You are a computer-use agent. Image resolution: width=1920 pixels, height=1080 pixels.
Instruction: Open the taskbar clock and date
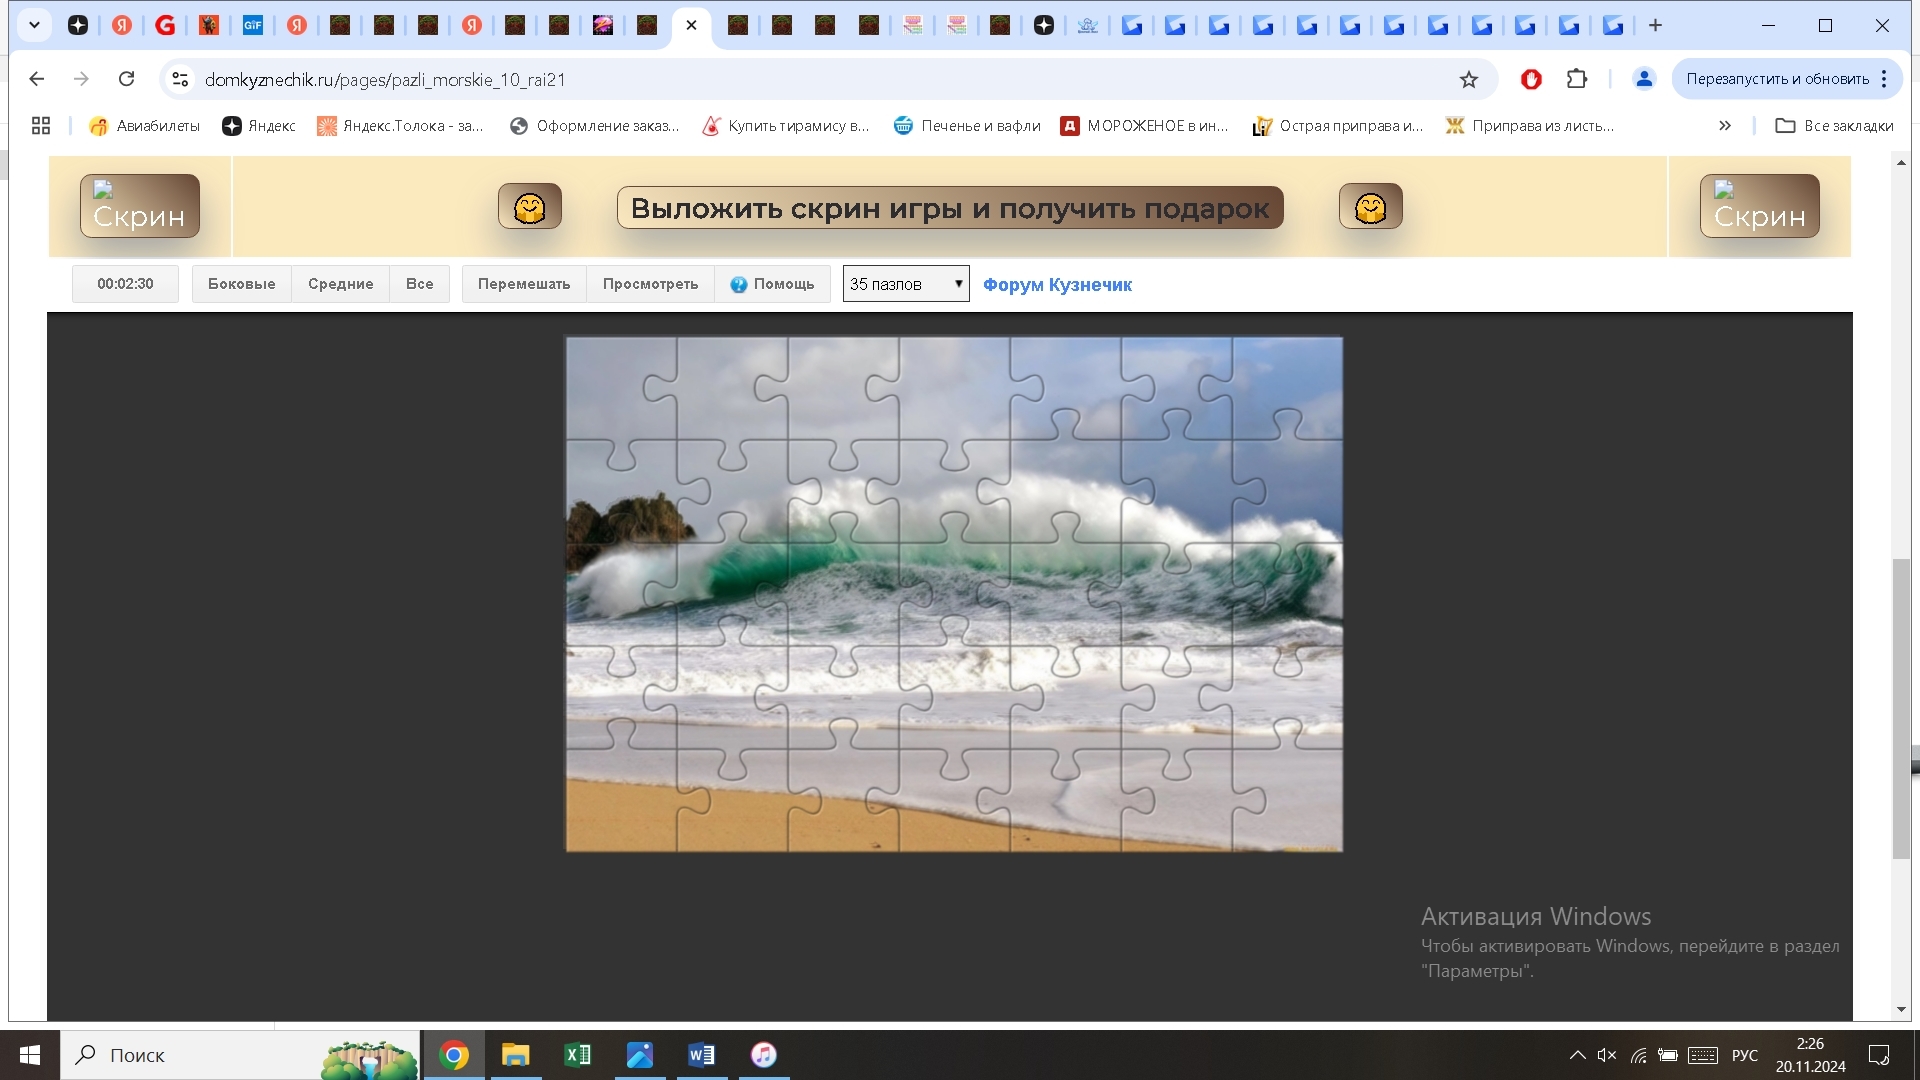point(1810,1055)
